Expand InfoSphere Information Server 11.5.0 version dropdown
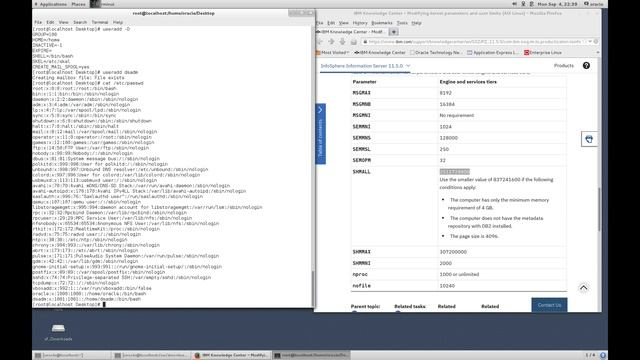Viewport: 640px width, 360px height. coord(365,66)
